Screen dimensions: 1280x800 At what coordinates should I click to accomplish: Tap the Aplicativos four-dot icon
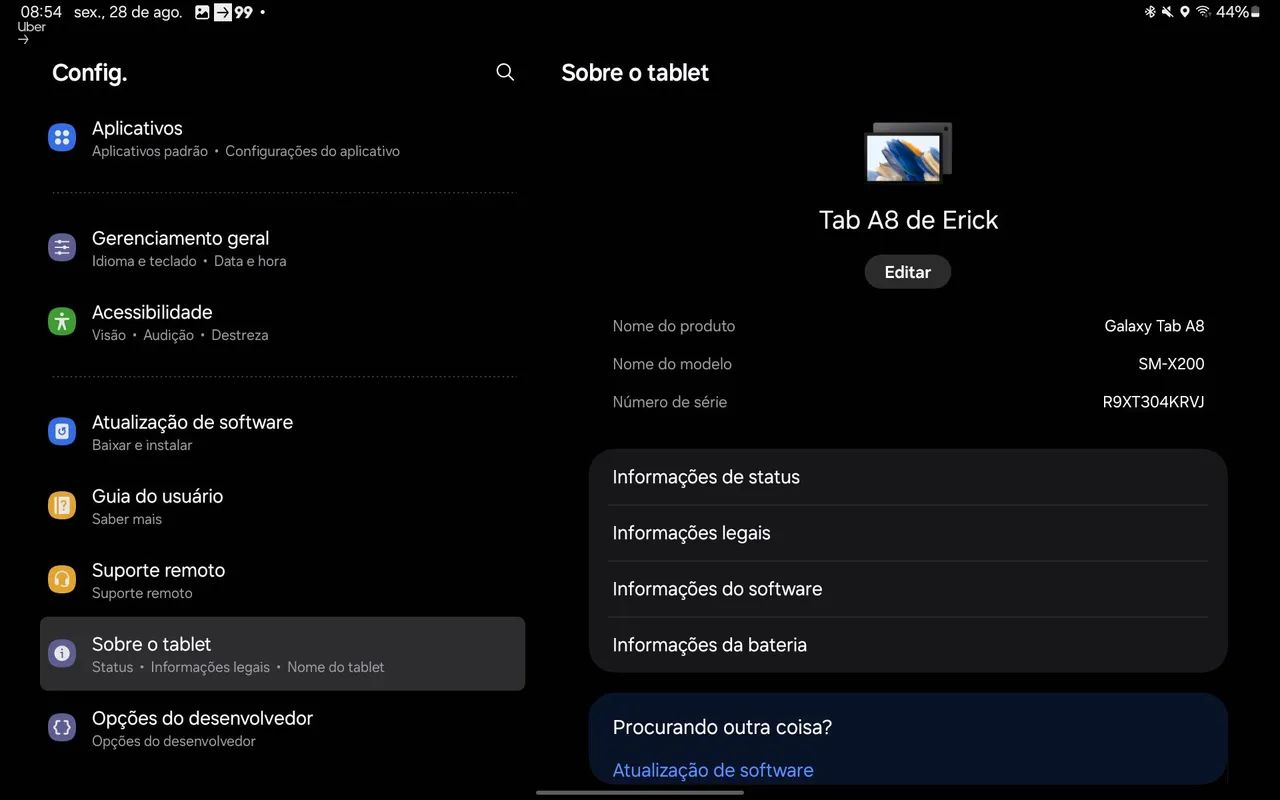(62, 138)
